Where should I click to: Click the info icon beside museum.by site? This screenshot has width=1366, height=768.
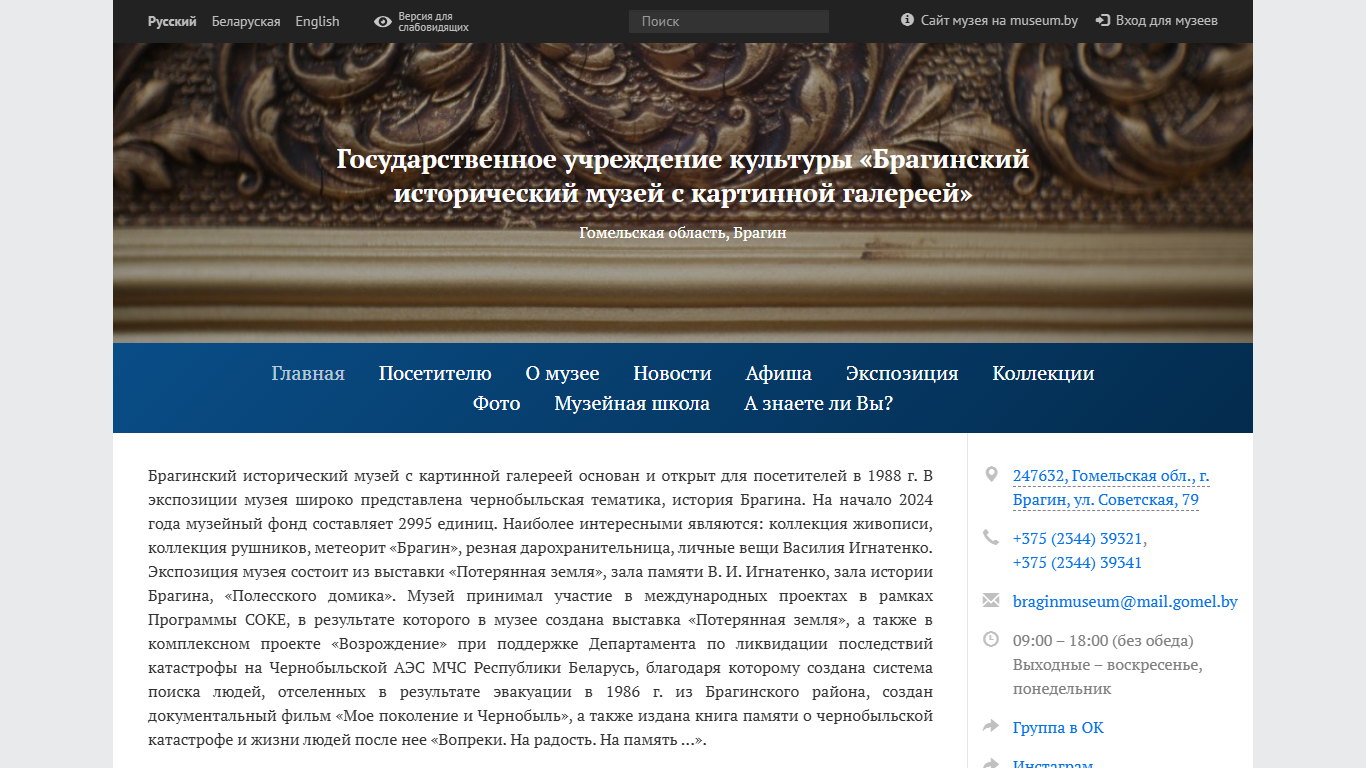click(x=907, y=20)
